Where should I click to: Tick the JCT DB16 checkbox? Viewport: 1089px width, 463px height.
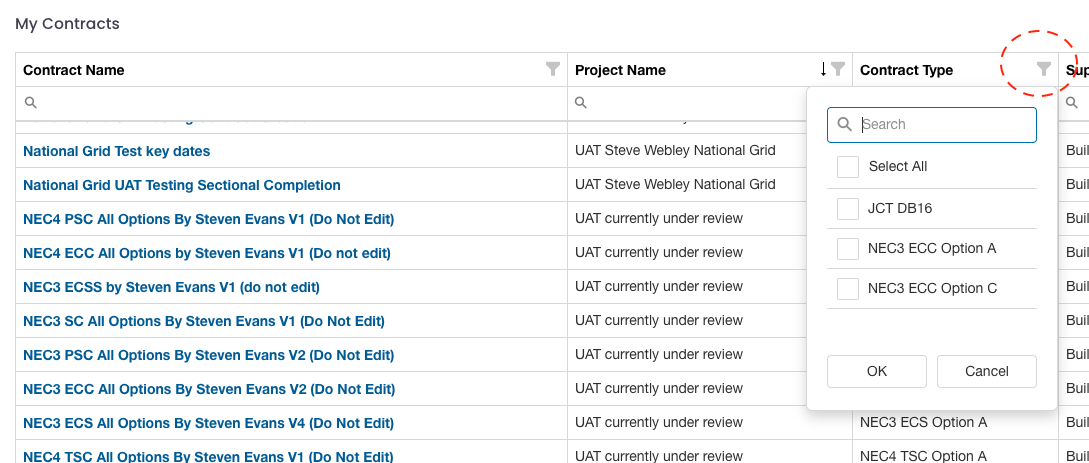pyautogui.click(x=848, y=208)
